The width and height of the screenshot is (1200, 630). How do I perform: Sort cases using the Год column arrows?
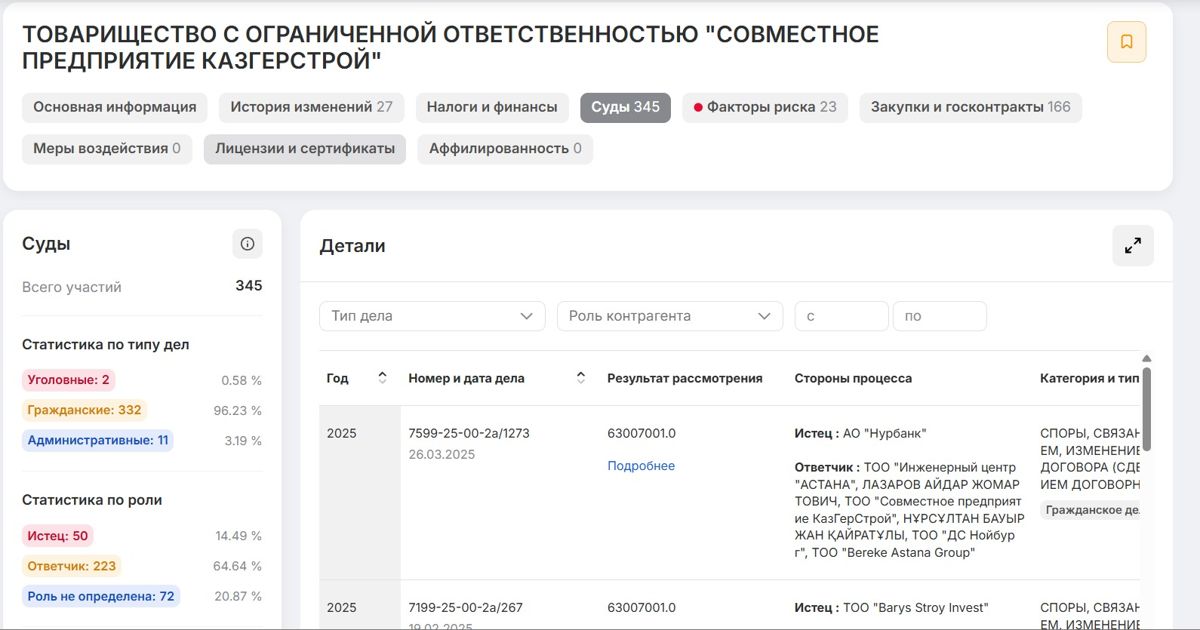pos(381,377)
